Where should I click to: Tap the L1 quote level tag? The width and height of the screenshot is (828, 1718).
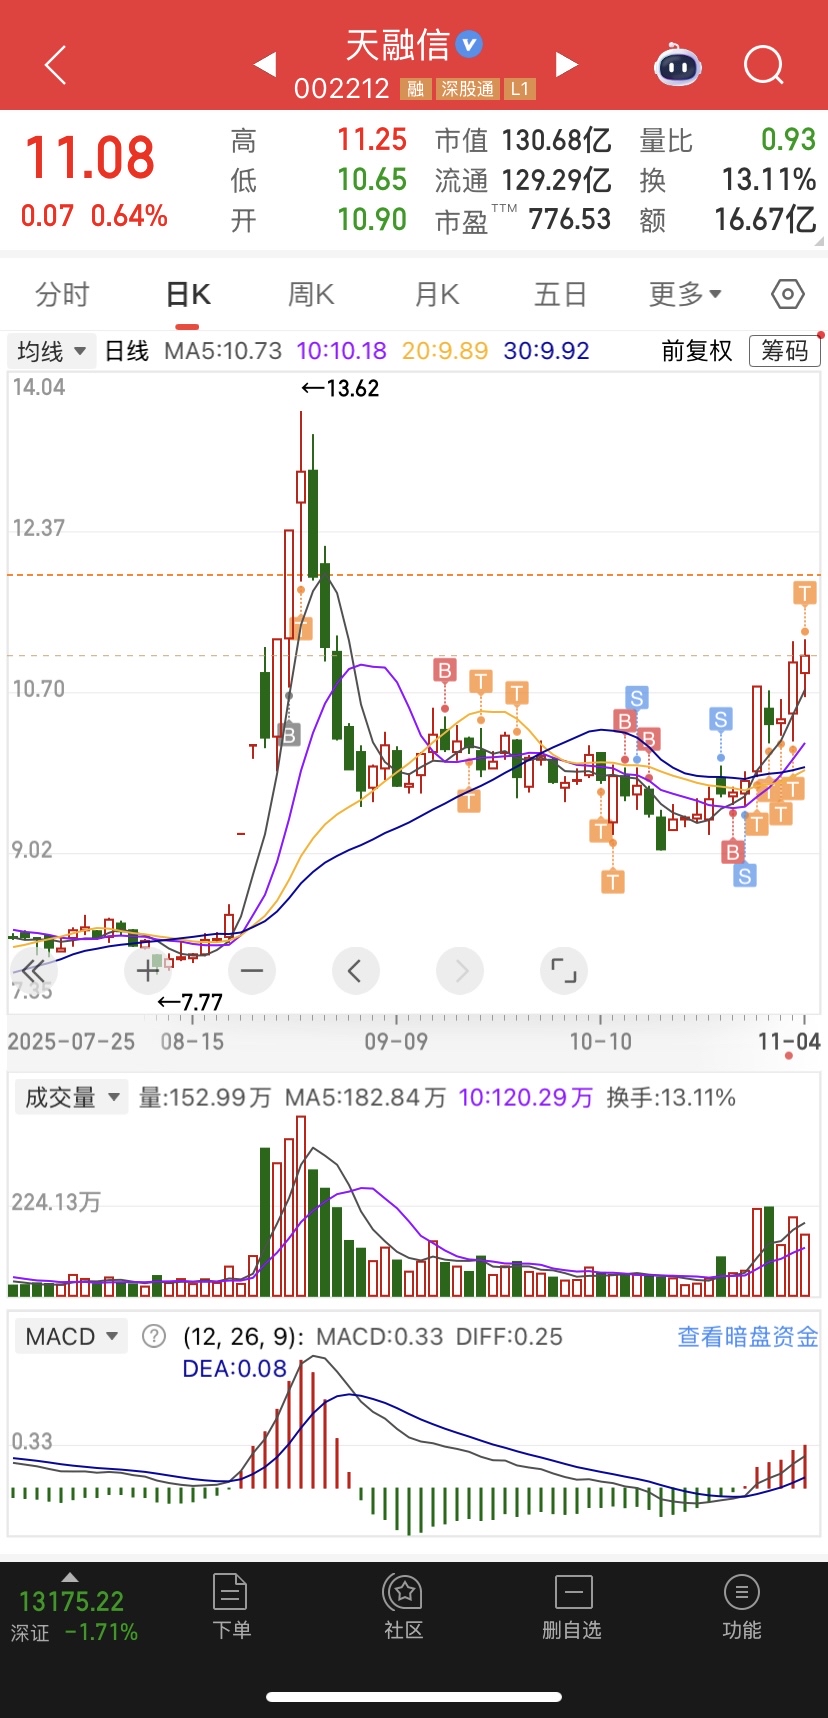tap(520, 89)
